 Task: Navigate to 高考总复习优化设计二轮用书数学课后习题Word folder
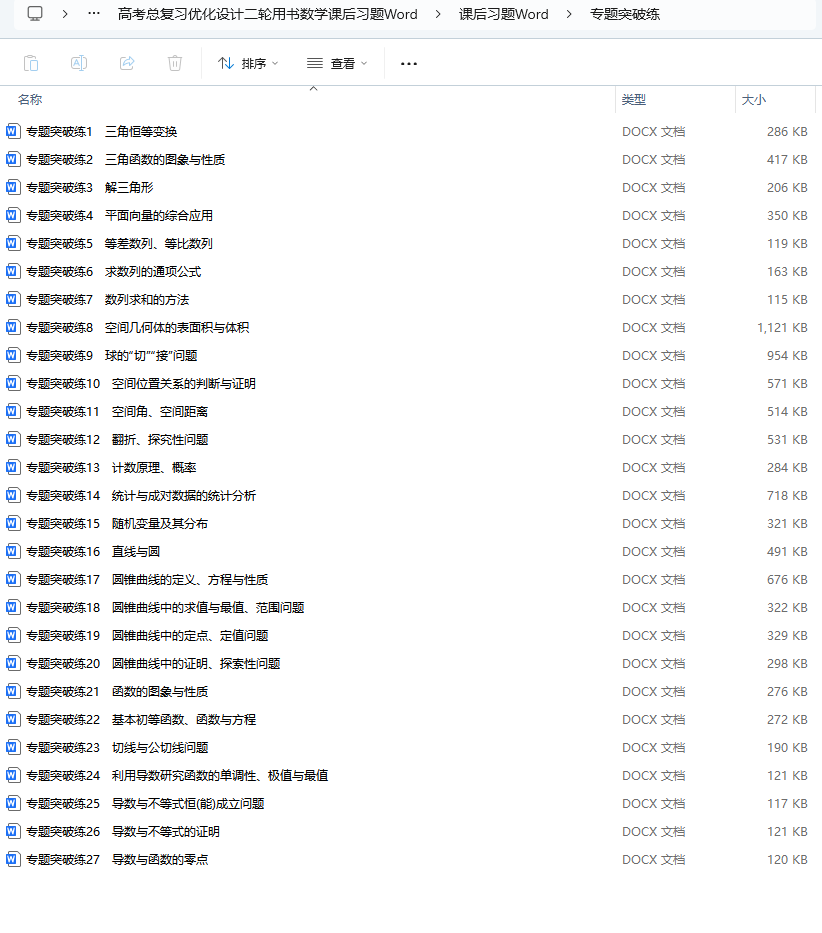[x=267, y=14]
